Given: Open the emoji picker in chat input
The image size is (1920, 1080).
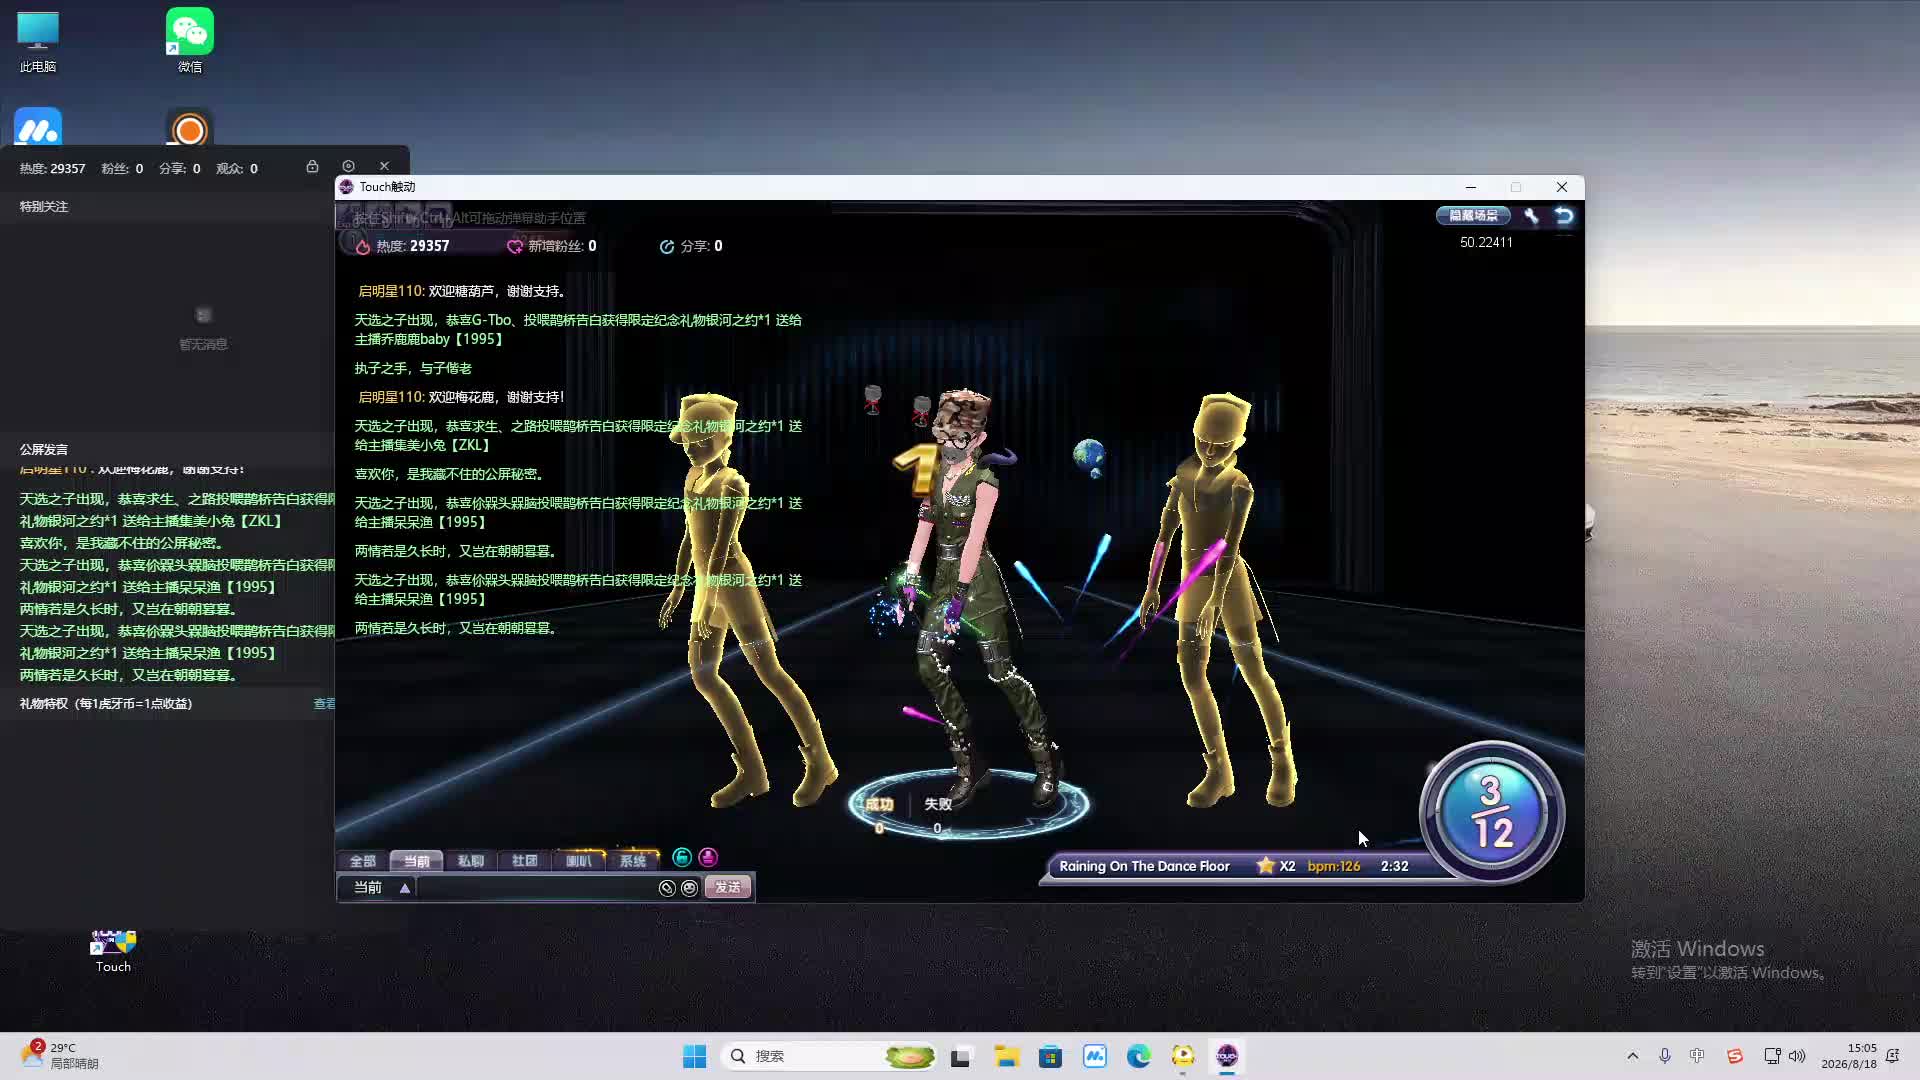Looking at the screenshot, I should (689, 888).
